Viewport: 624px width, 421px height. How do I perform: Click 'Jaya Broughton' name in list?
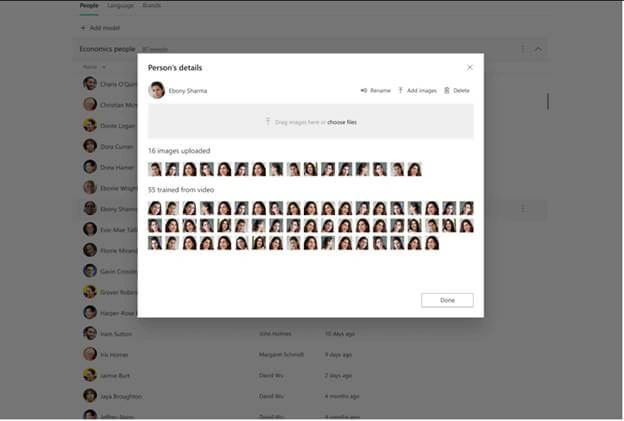point(121,396)
